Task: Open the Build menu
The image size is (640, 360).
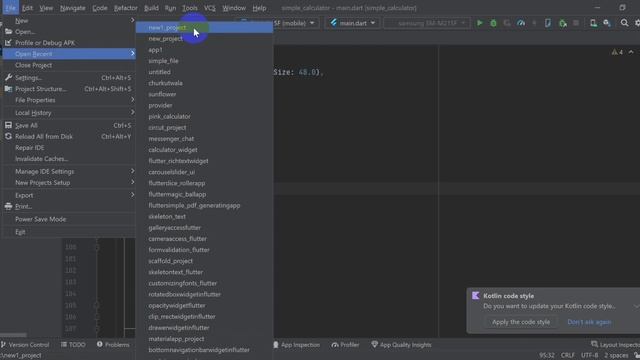Action: [x=151, y=8]
